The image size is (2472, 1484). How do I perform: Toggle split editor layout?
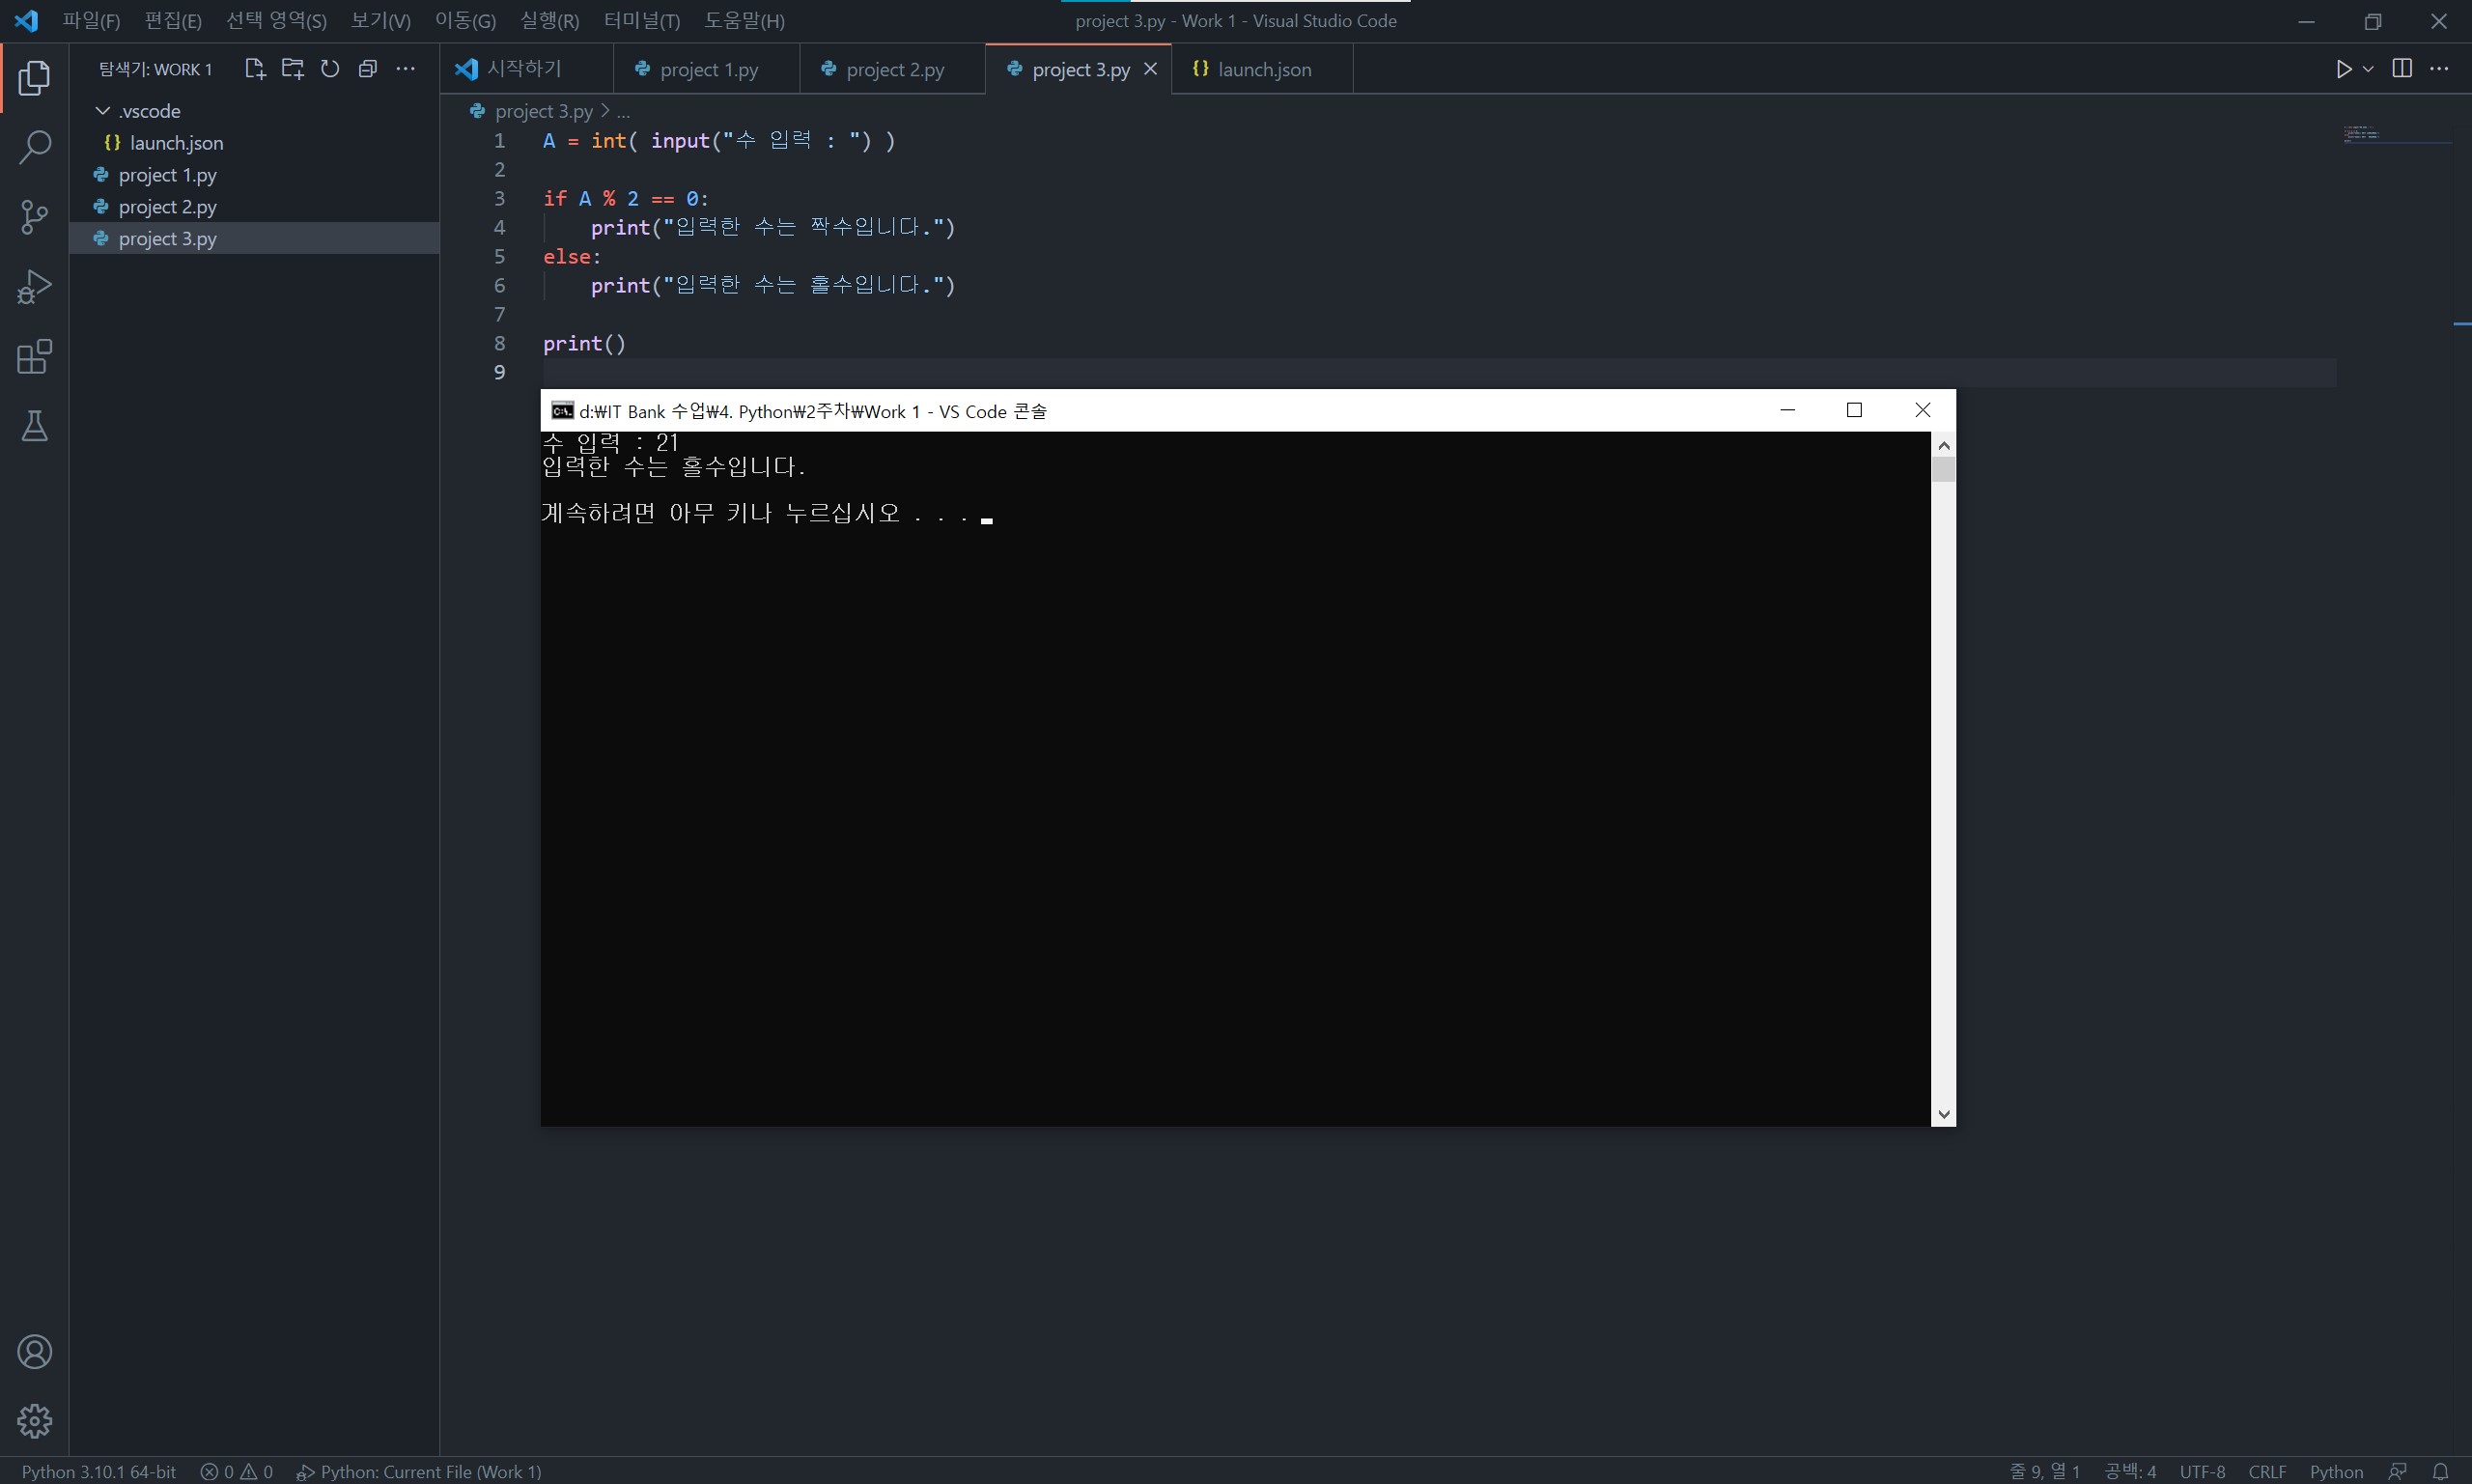2401,69
